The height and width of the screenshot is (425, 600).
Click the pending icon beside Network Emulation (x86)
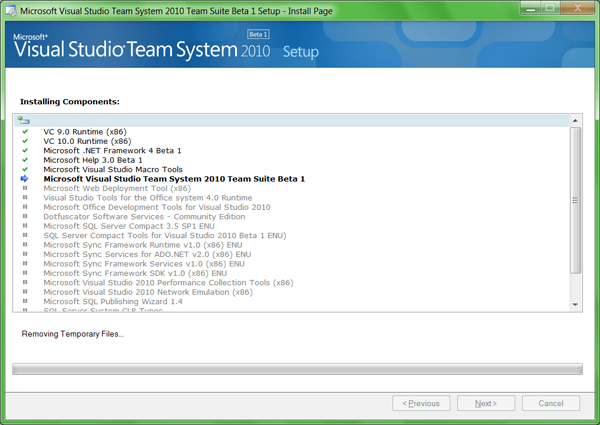pos(25,292)
